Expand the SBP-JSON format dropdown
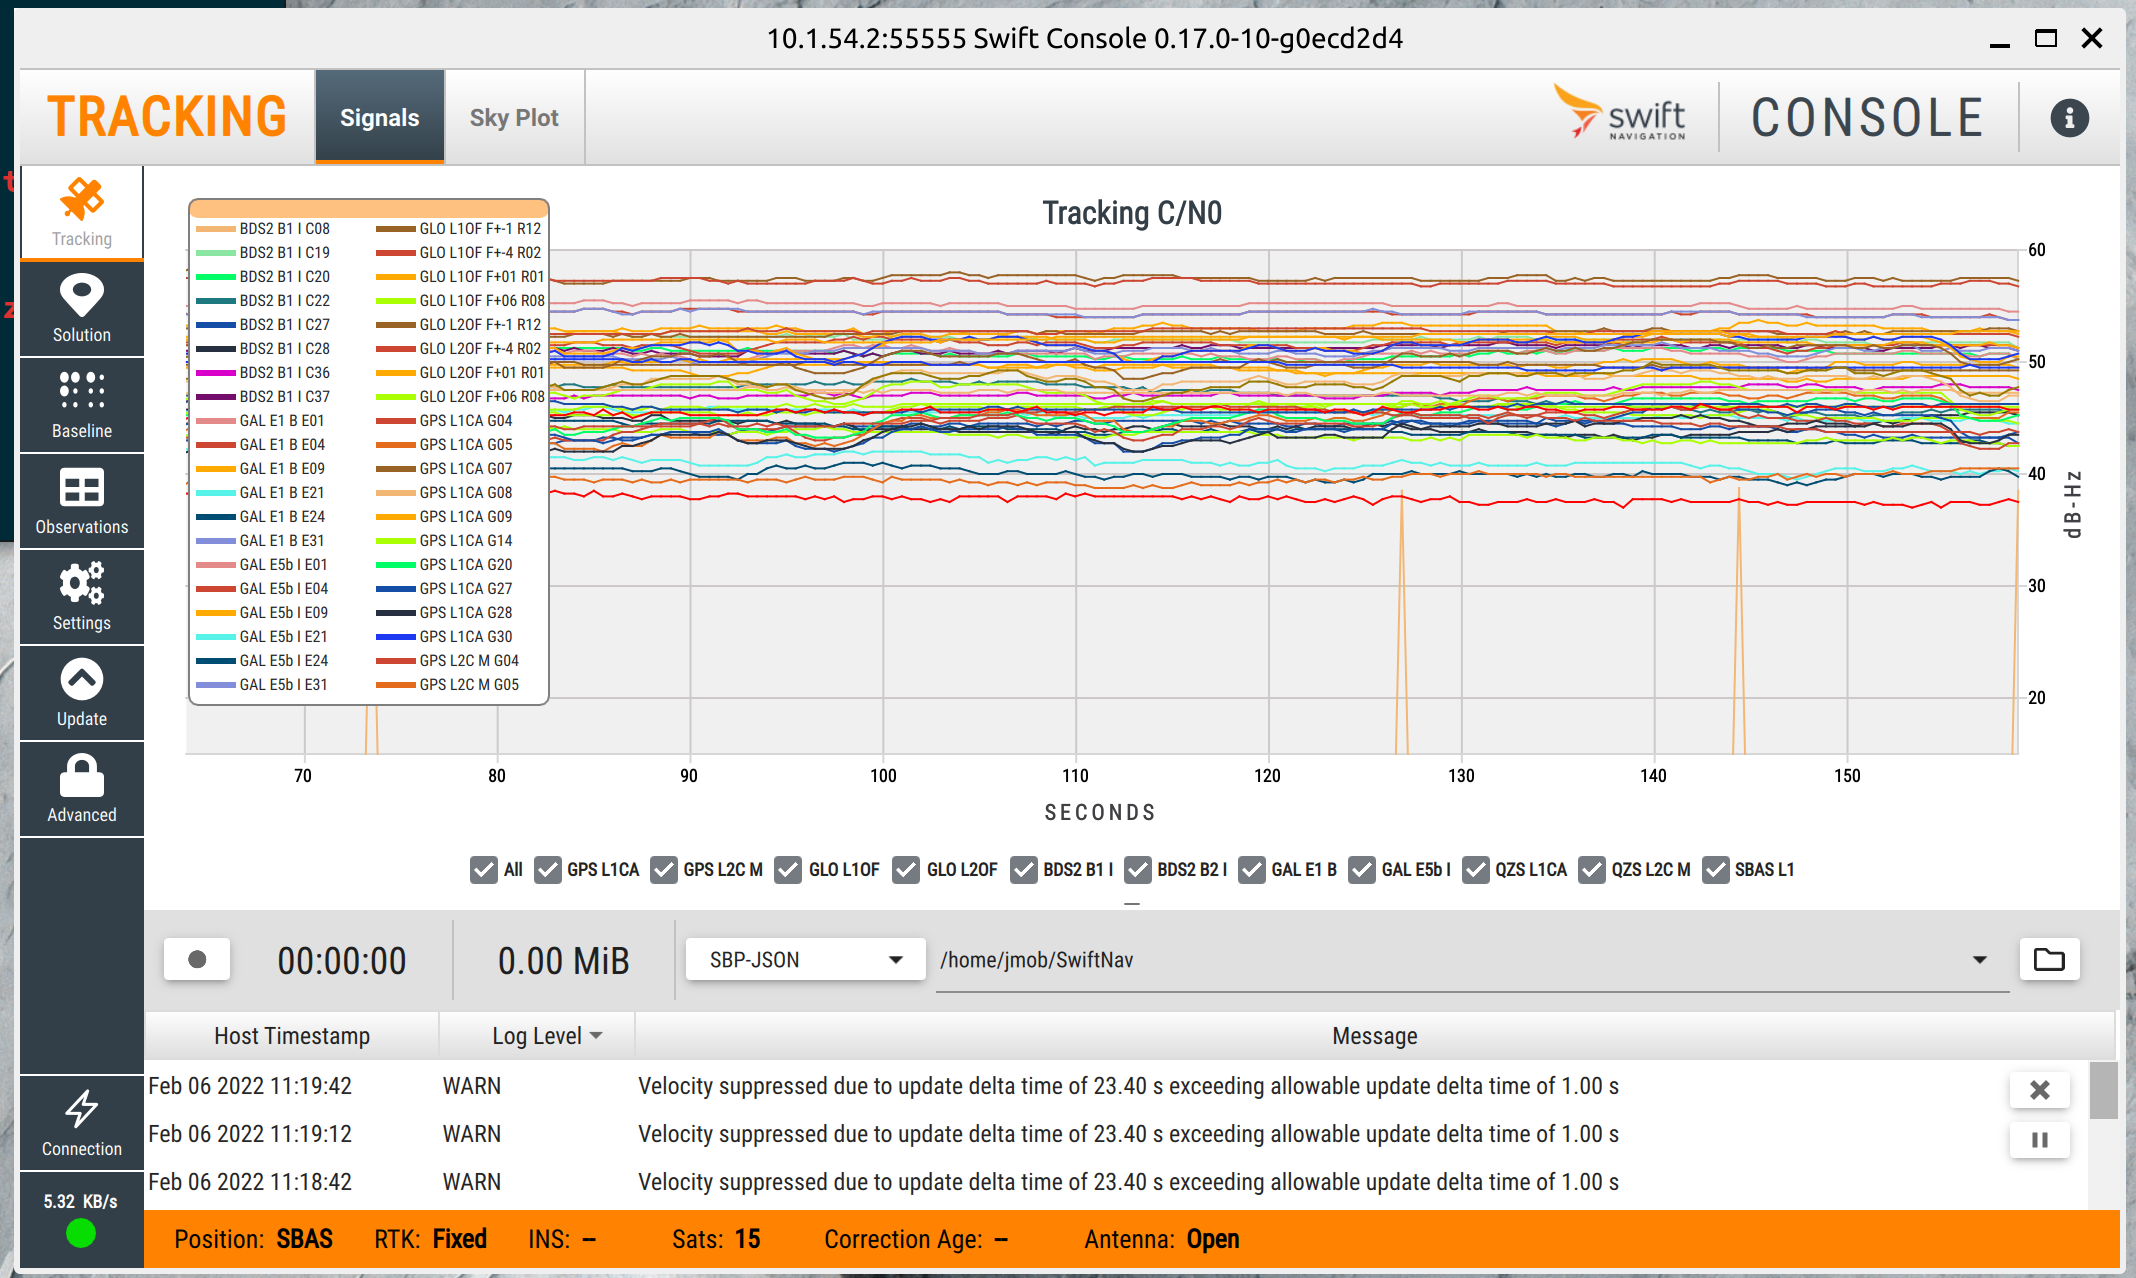The height and width of the screenshot is (1278, 2136). (805, 960)
